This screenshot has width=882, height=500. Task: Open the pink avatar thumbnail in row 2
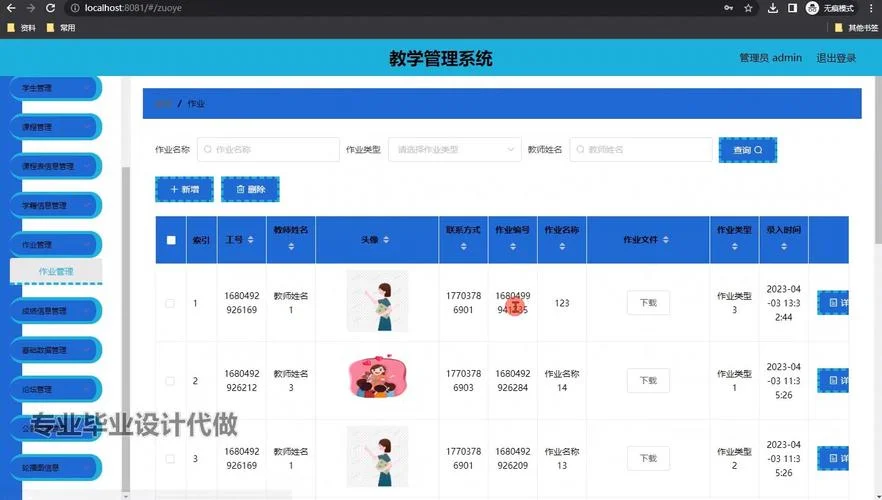(377, 376)
